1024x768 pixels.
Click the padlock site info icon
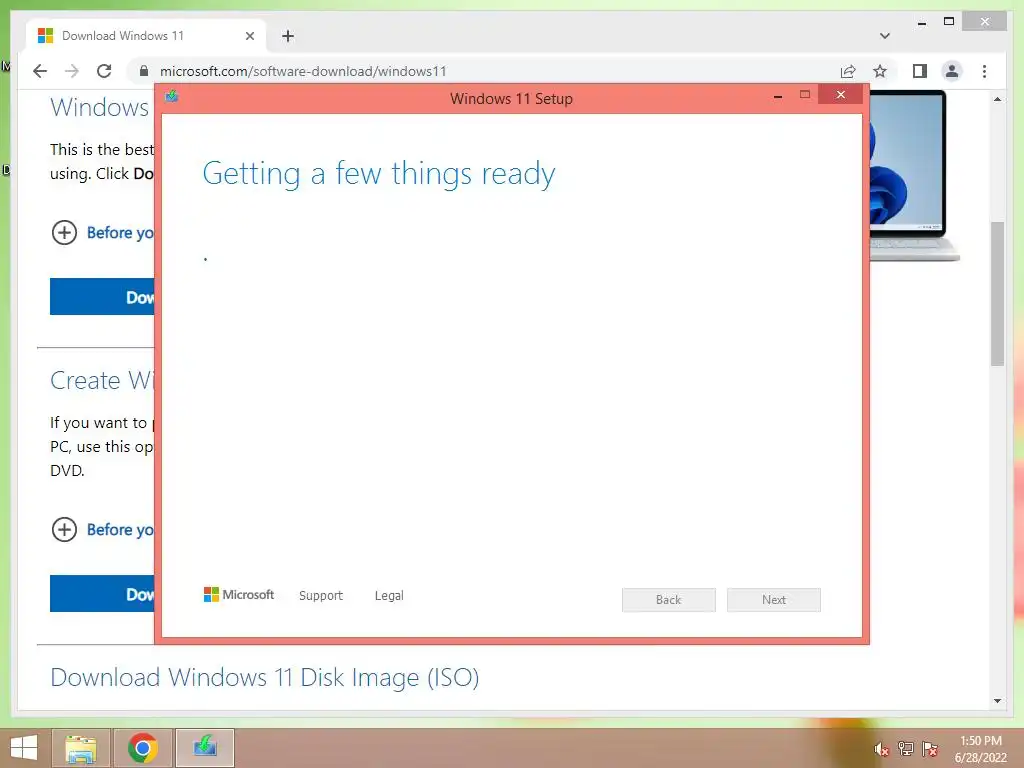tap(144, 71)
